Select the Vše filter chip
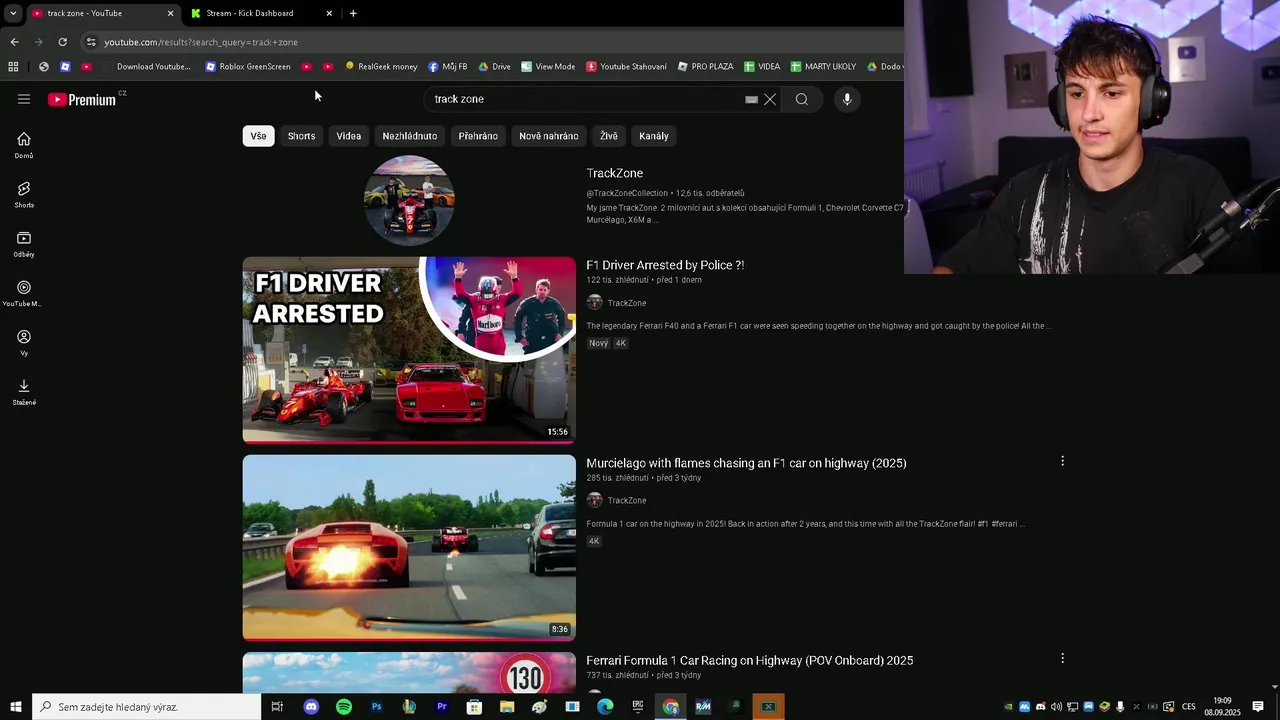Image resolution: width=1280 pixels, height=720 pixels. pyautogui.click(x=258, y=136)
